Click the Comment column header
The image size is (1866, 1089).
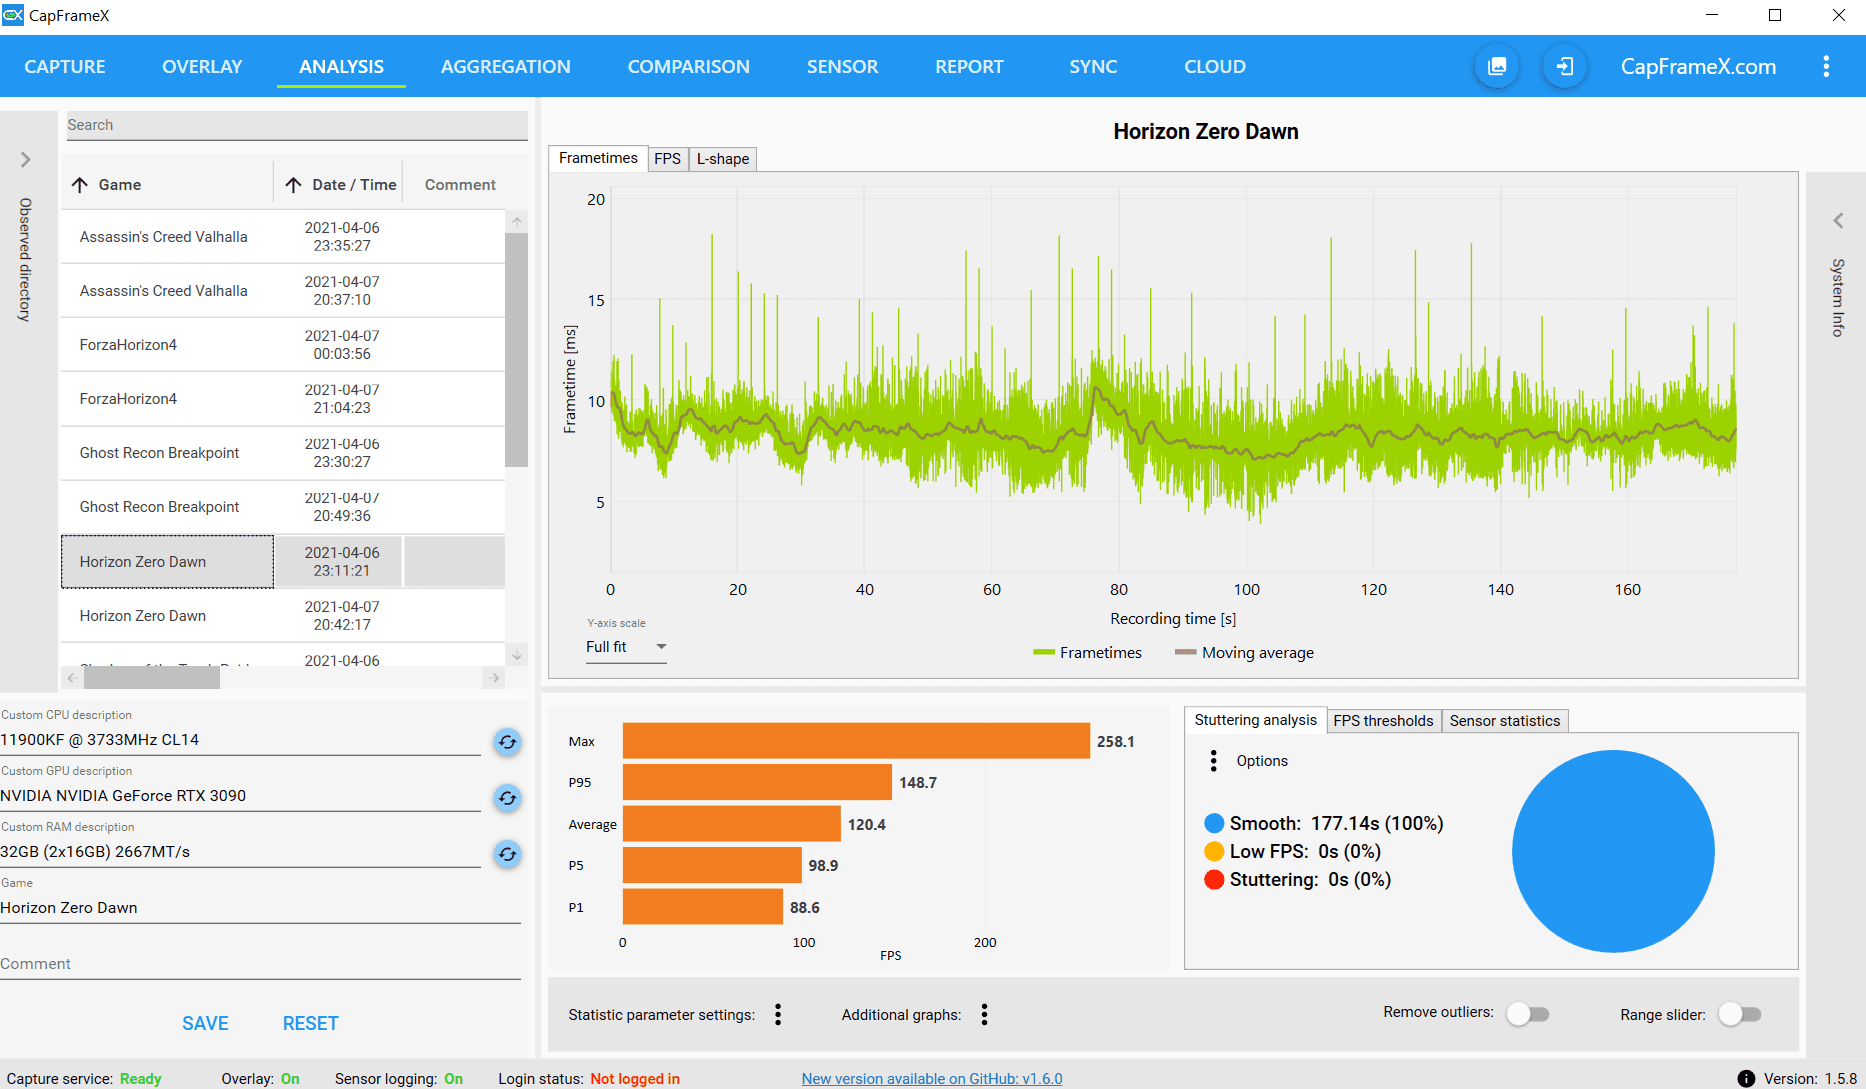(x=460, y=185)
